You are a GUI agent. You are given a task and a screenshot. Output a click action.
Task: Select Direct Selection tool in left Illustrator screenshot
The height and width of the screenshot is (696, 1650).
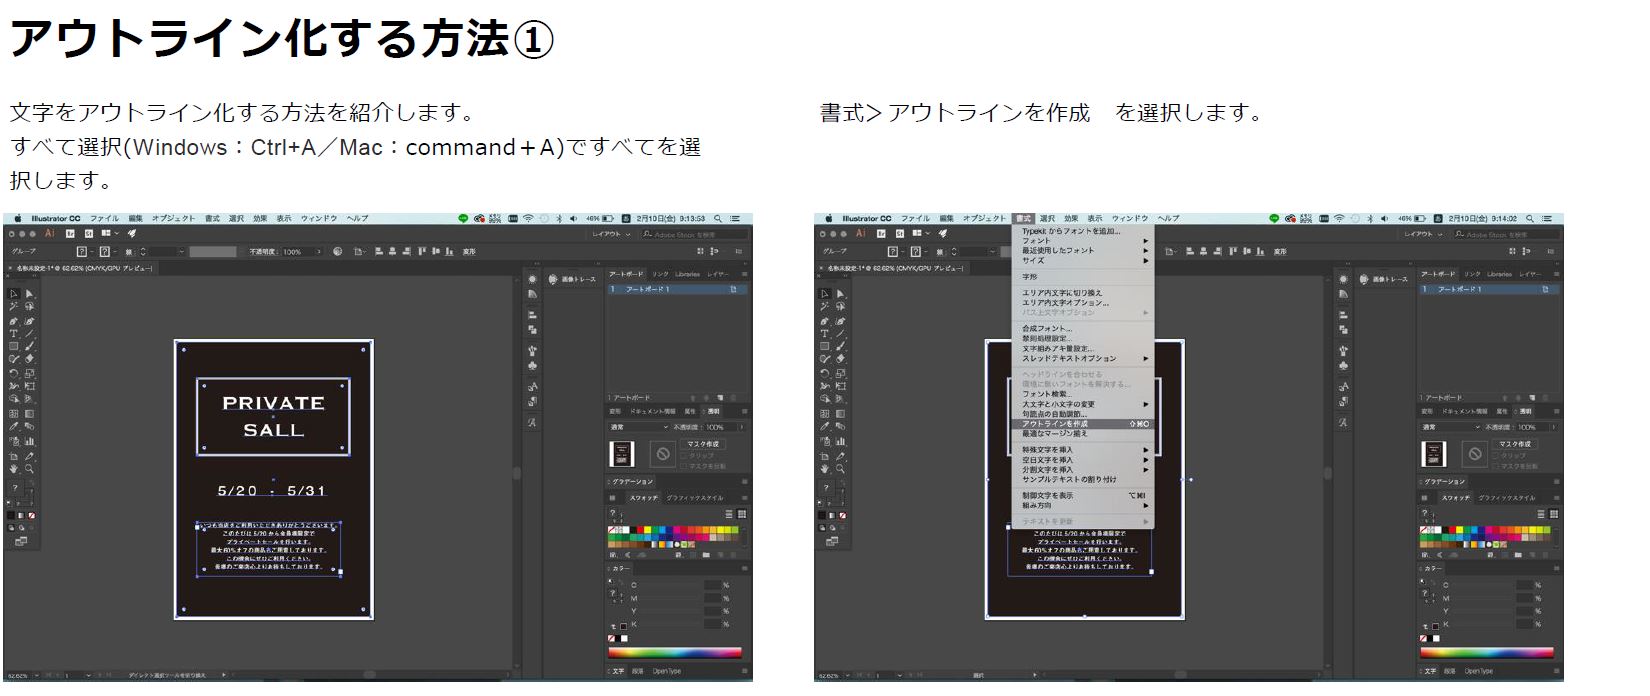pos(29,293)
